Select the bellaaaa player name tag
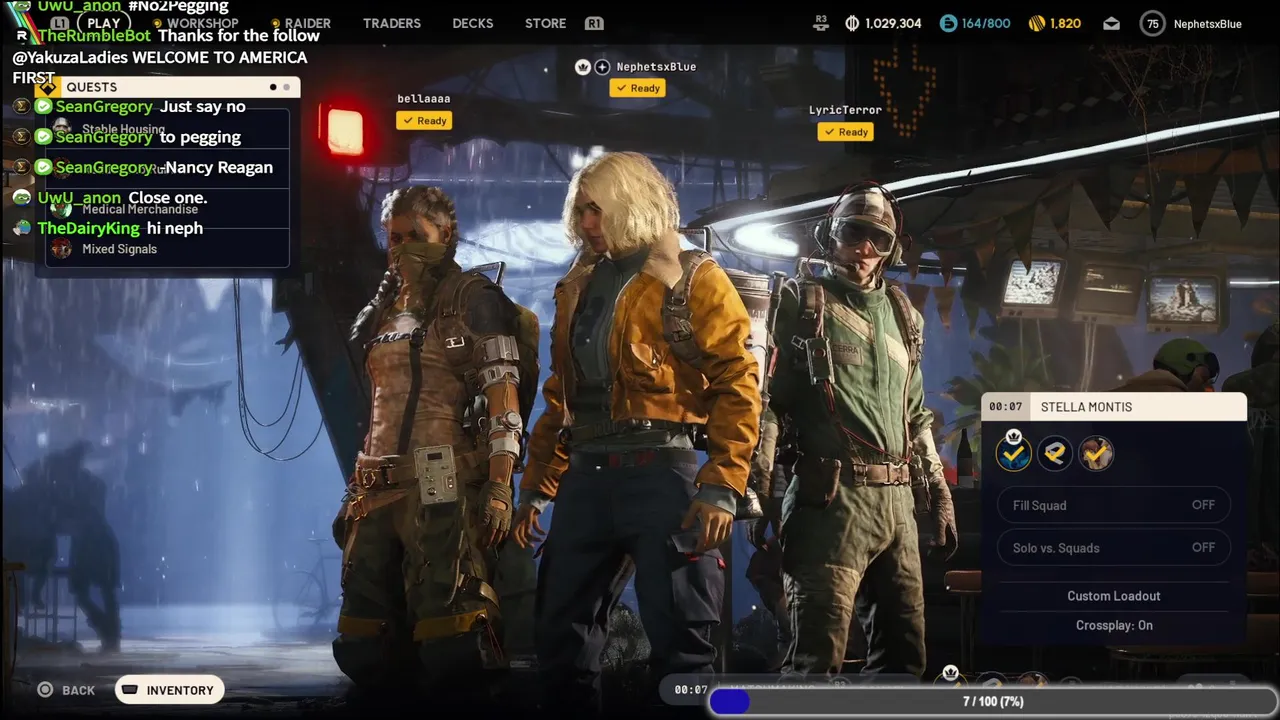The image size is (1280, 720). 424,98
